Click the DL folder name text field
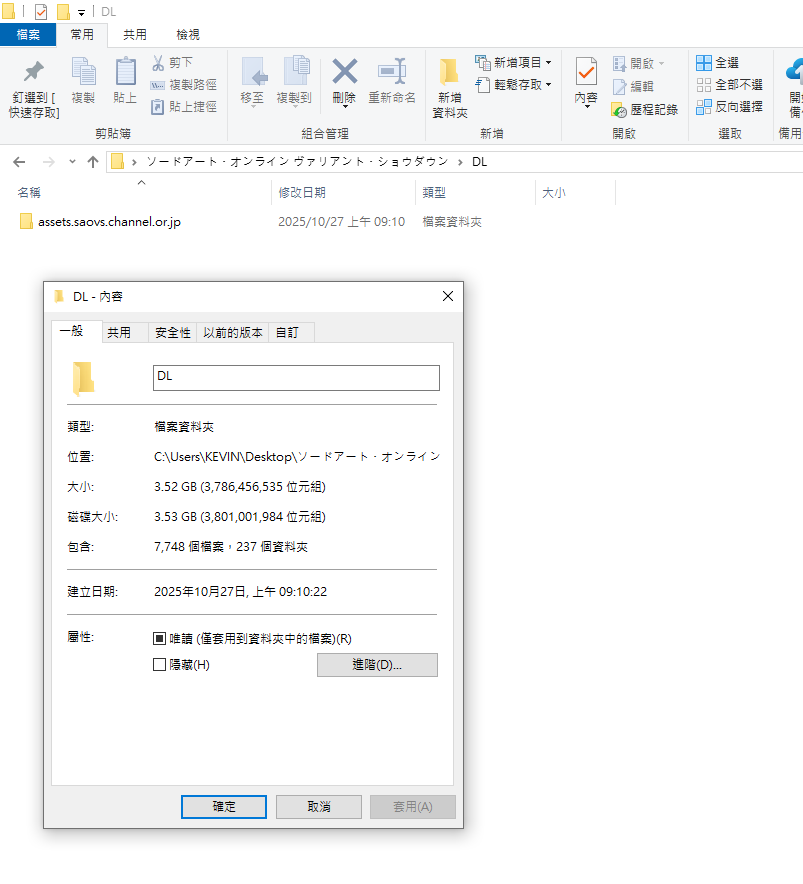The image size is (803, 884). point(295,377)
